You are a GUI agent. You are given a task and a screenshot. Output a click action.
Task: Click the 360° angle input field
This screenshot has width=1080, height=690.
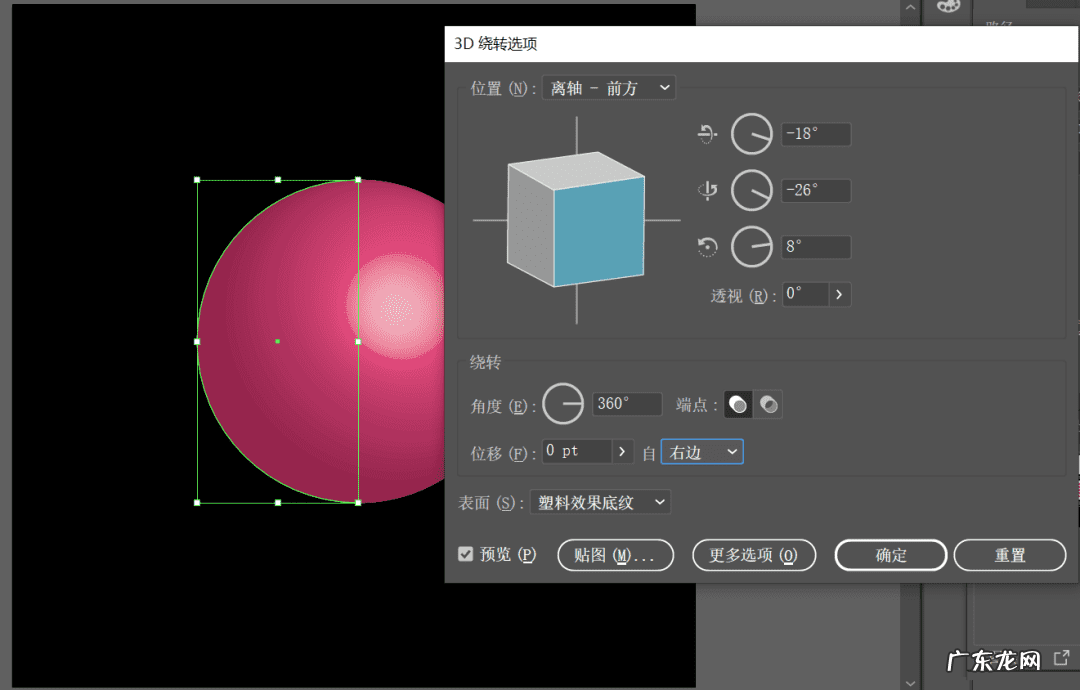tap(627, 404)
